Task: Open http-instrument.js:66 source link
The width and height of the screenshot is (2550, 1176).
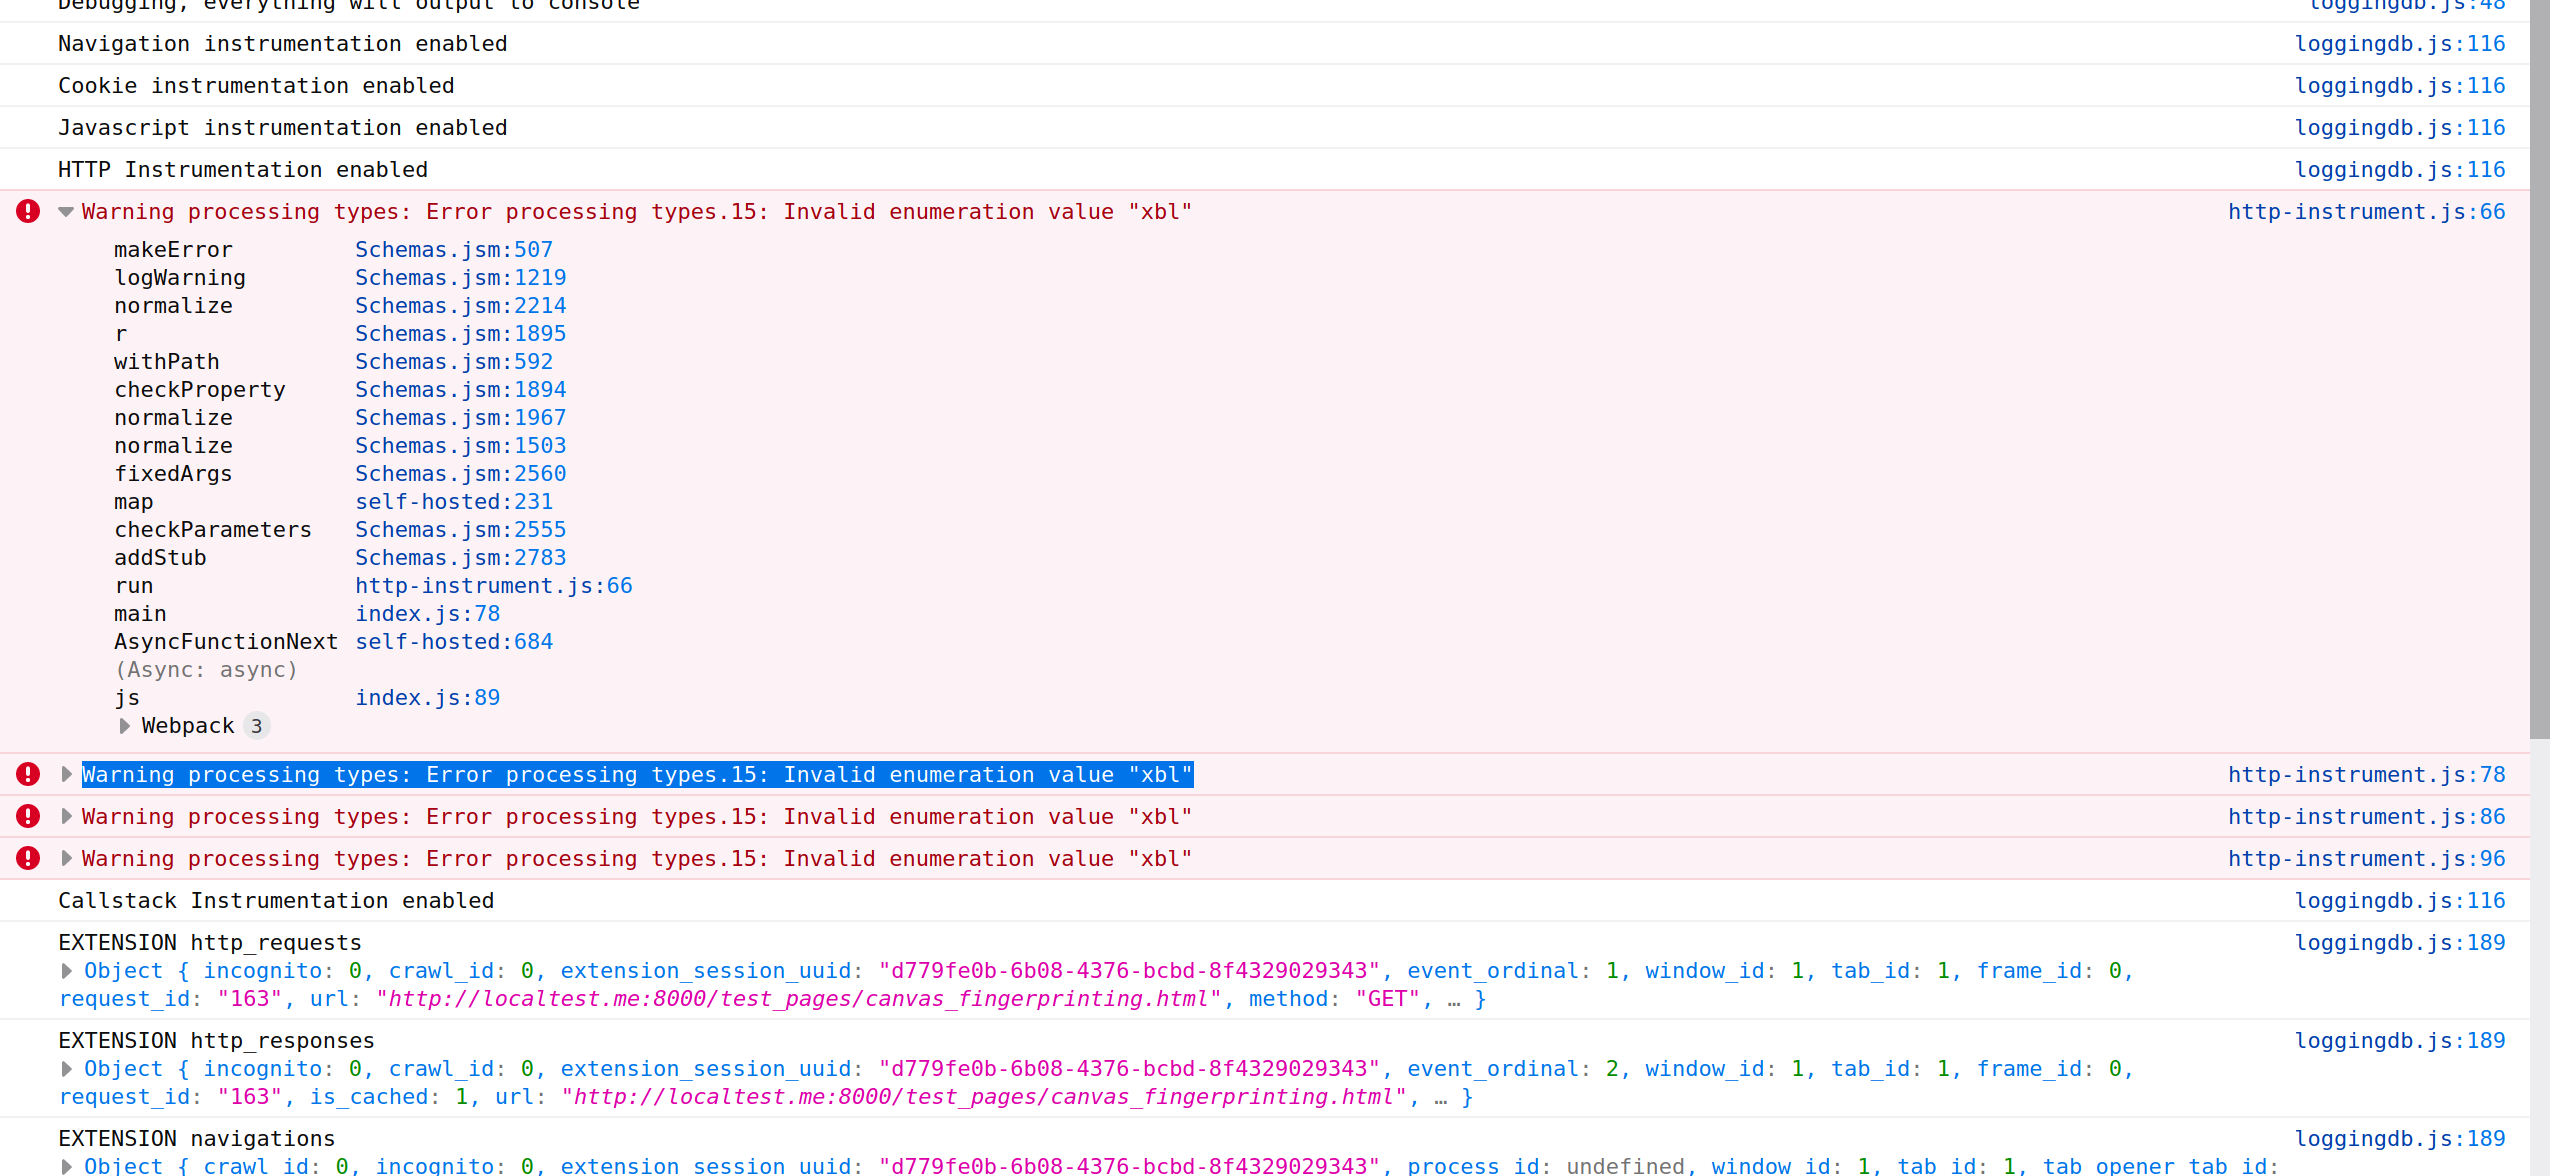Action: [2366, 211]
